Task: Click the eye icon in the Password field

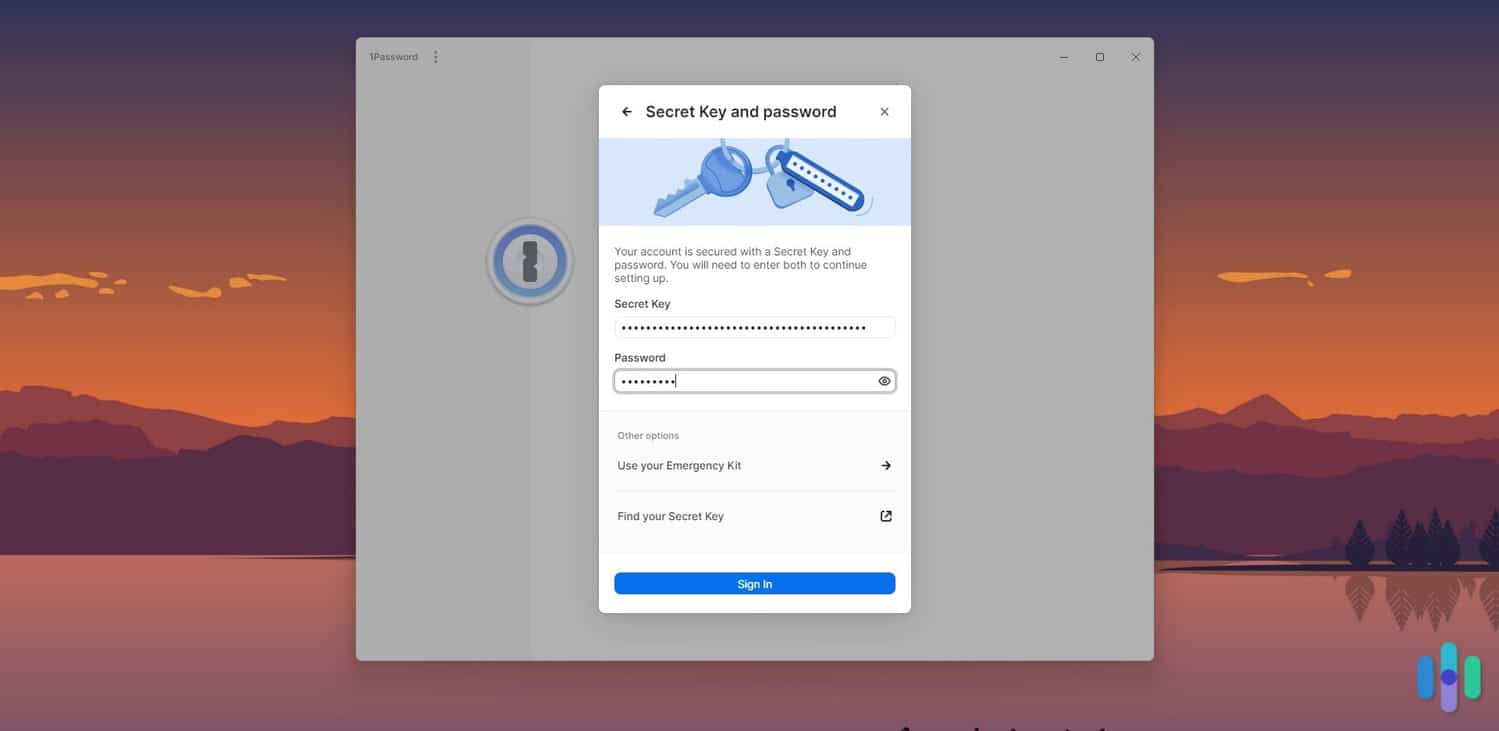Action: tap(883, 381)
